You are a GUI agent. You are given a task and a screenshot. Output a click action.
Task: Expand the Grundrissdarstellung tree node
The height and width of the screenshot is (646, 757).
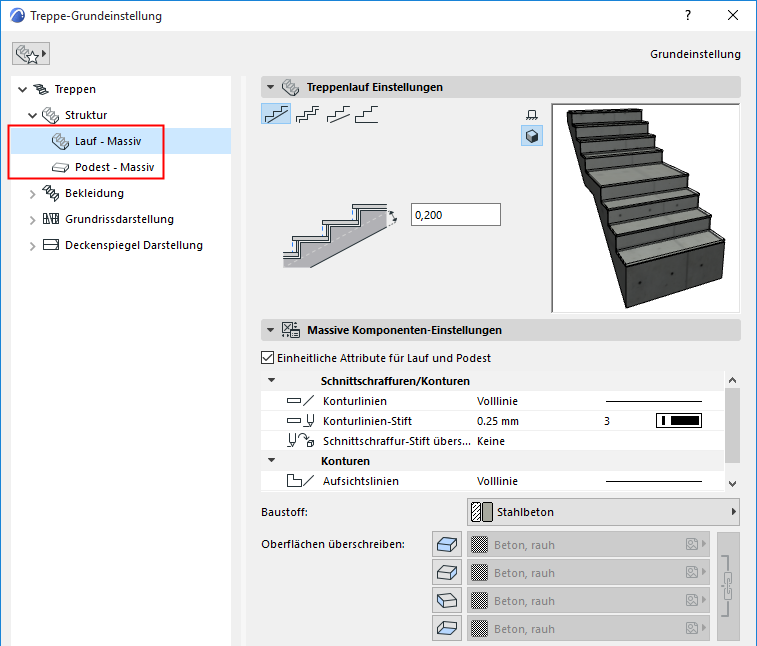tap(32, 220)
